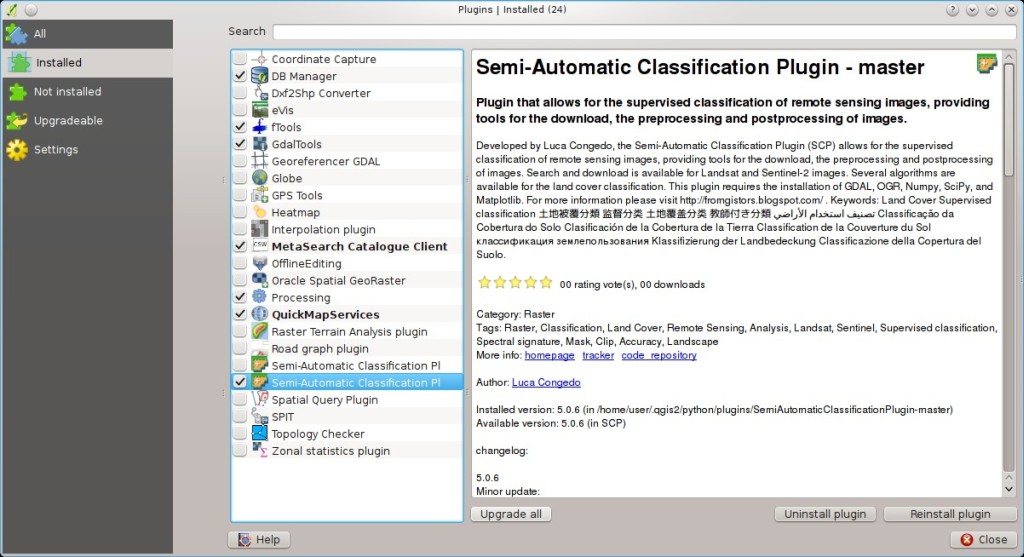
Task: Select the Topology Checker row
Action: (347, 434)
